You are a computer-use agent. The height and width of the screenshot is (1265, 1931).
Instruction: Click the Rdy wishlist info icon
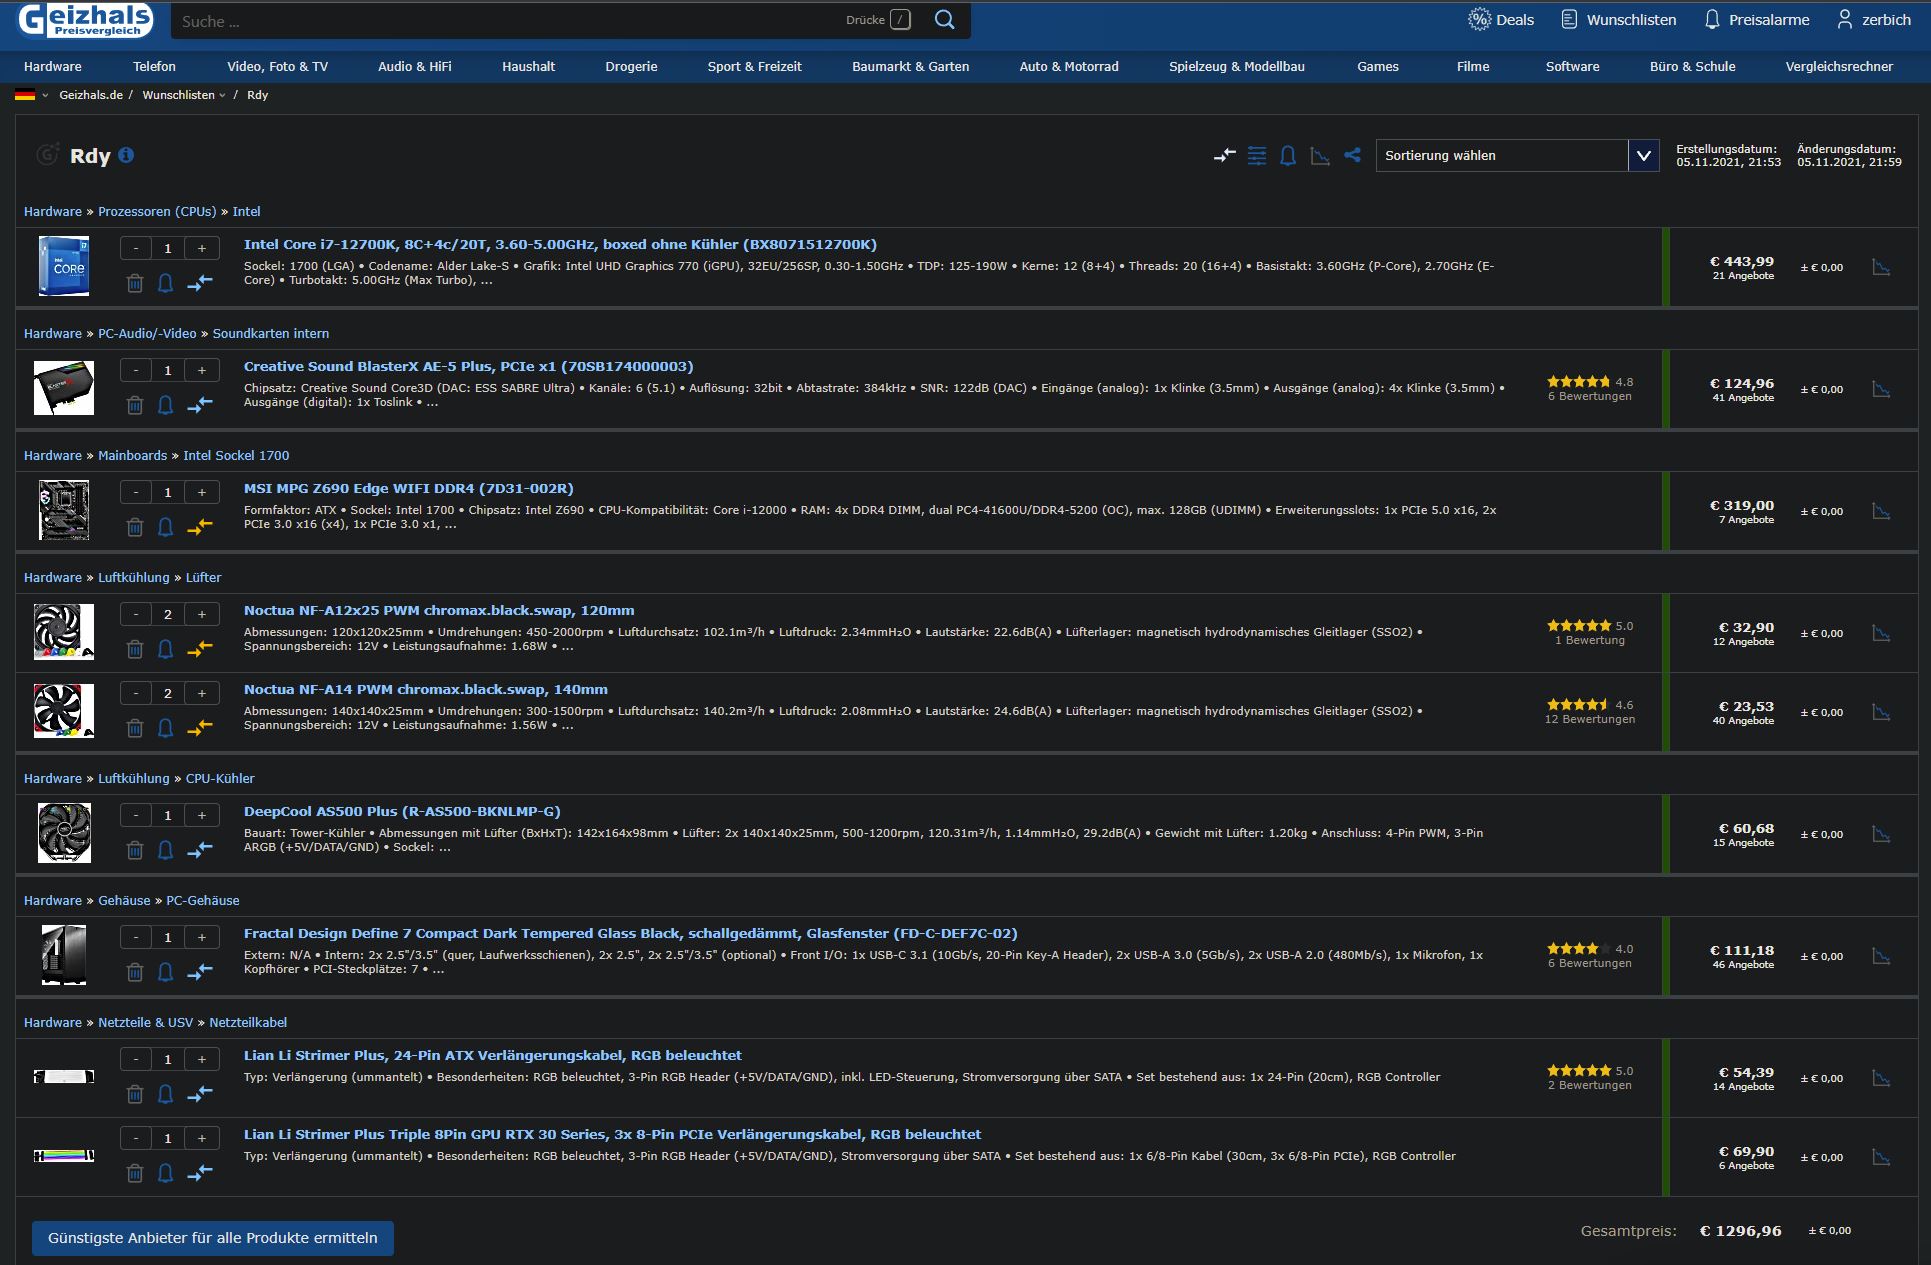(x=126, y=155)
